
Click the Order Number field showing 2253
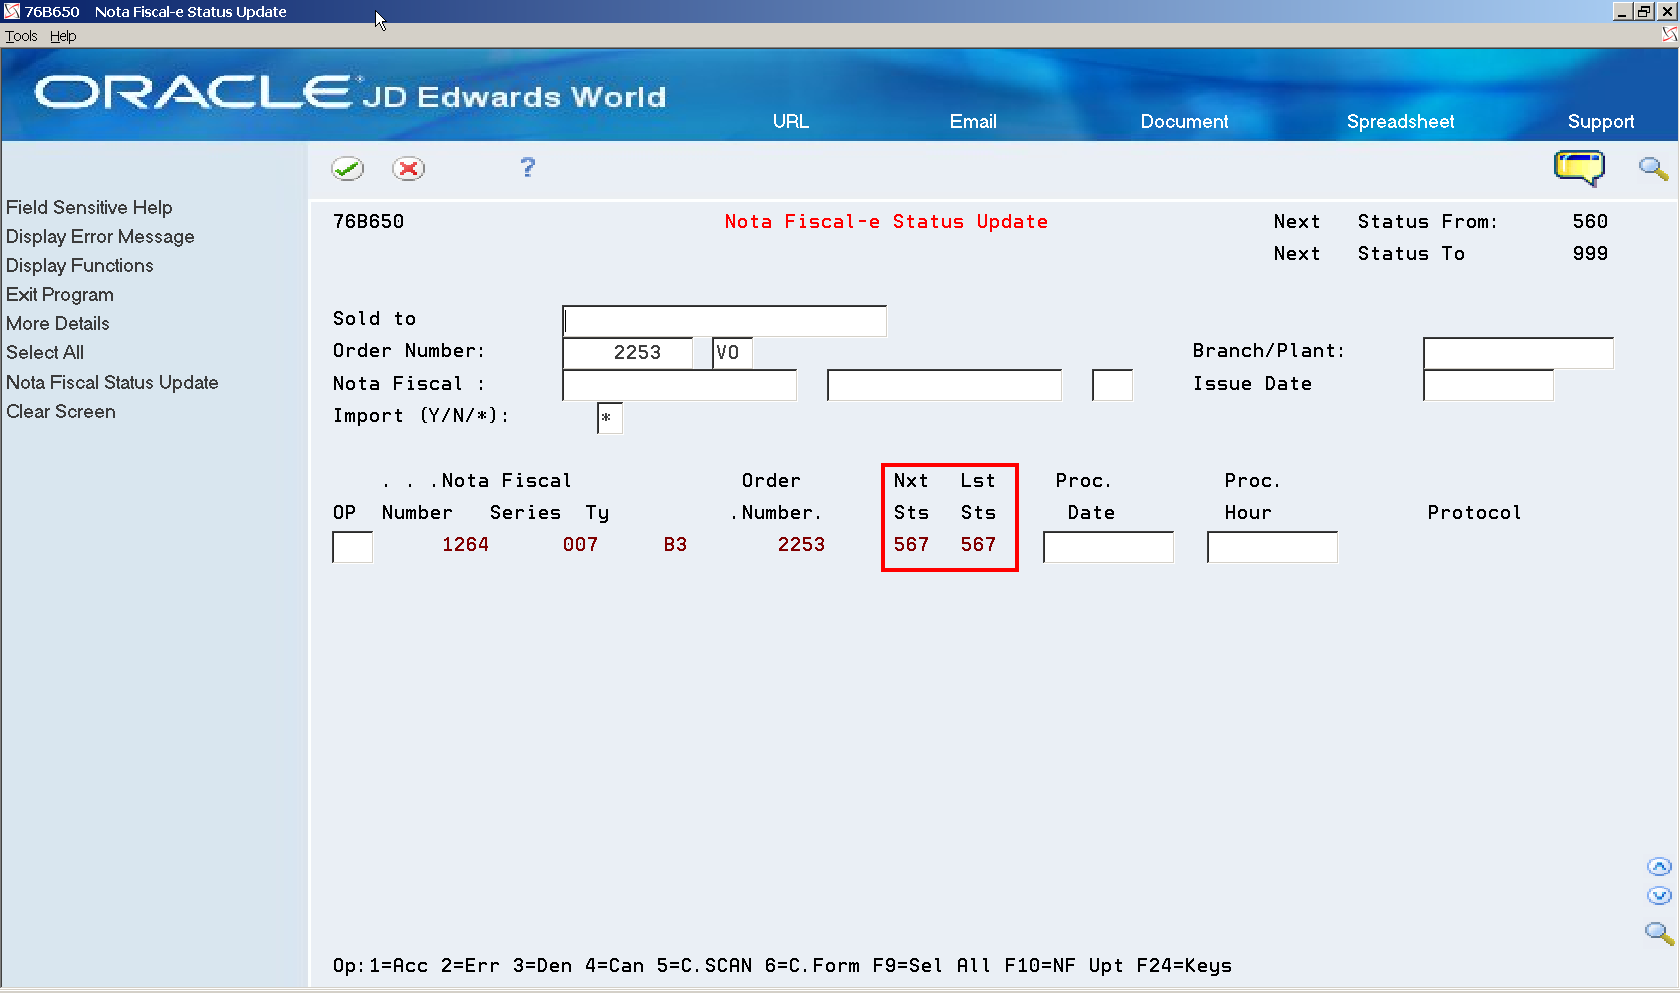point(628,353)
